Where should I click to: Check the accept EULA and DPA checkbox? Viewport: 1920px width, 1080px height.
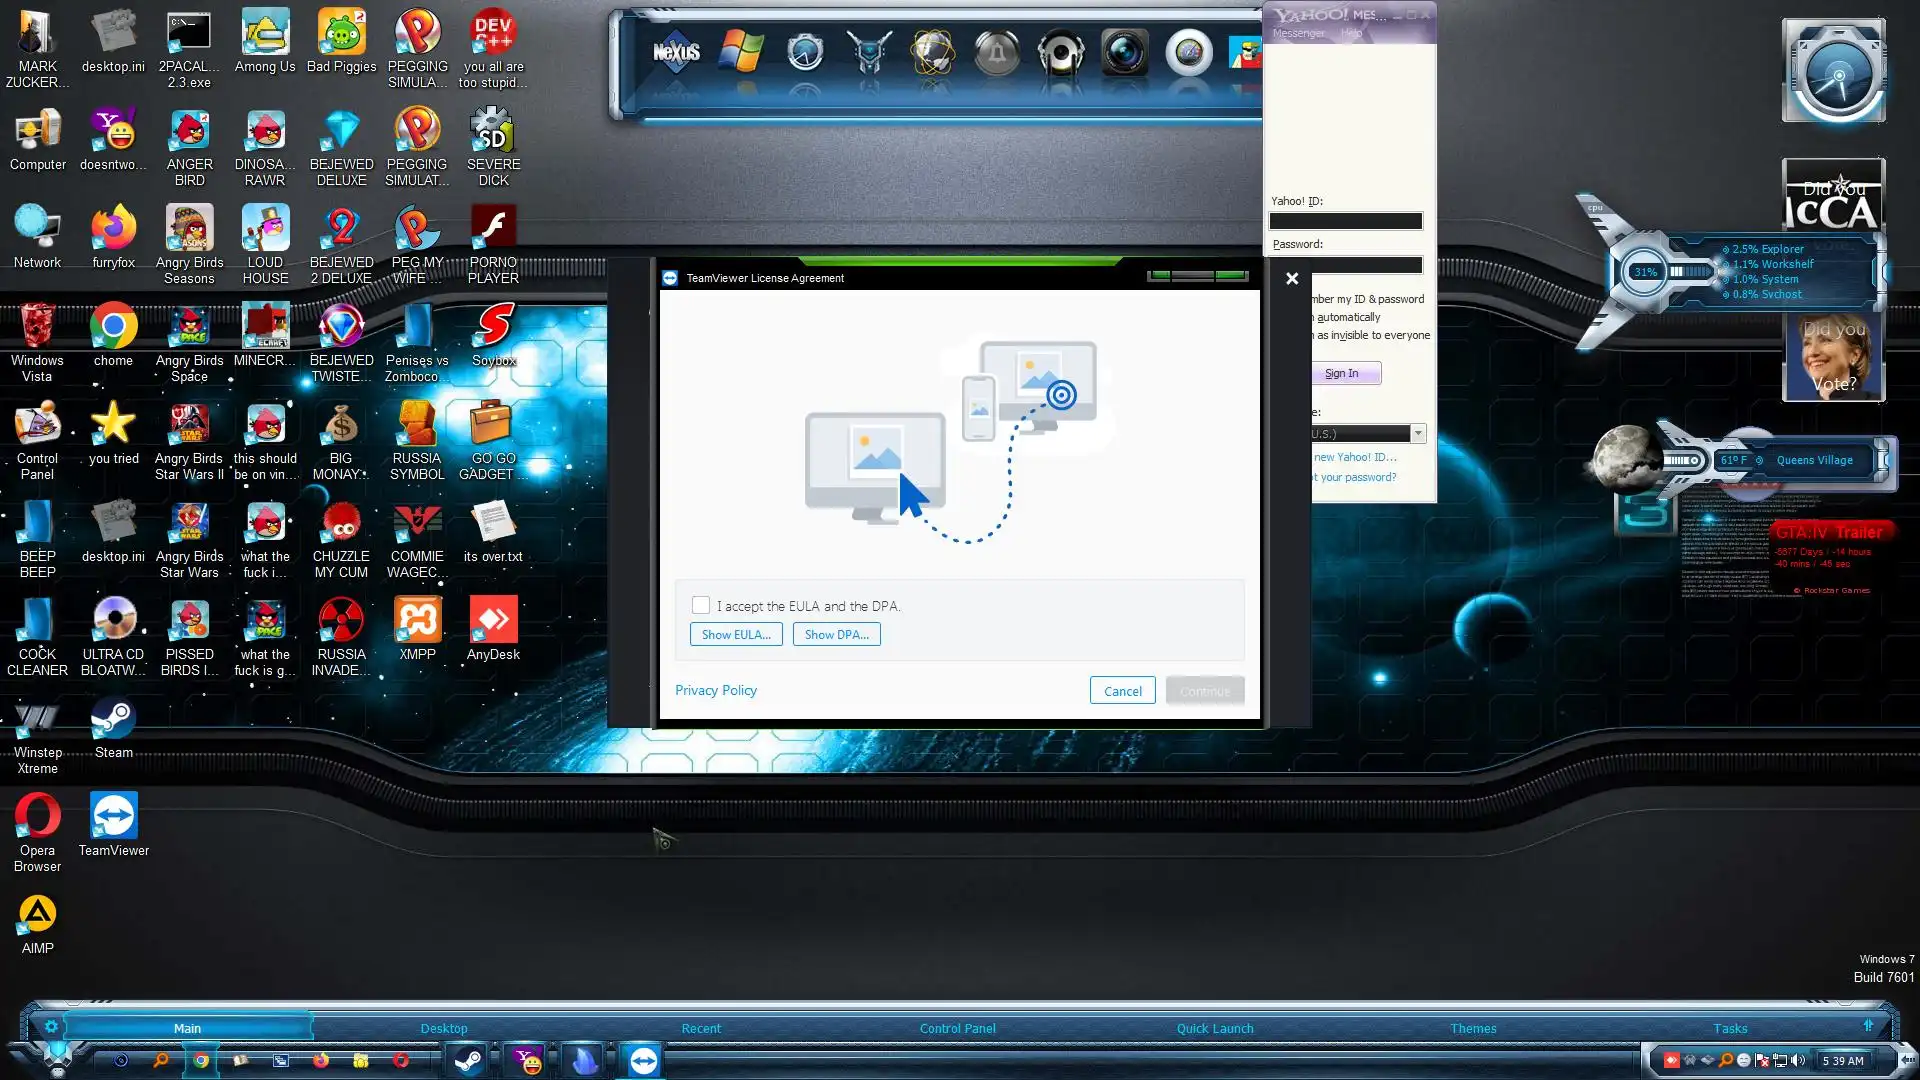click(701, 605)
